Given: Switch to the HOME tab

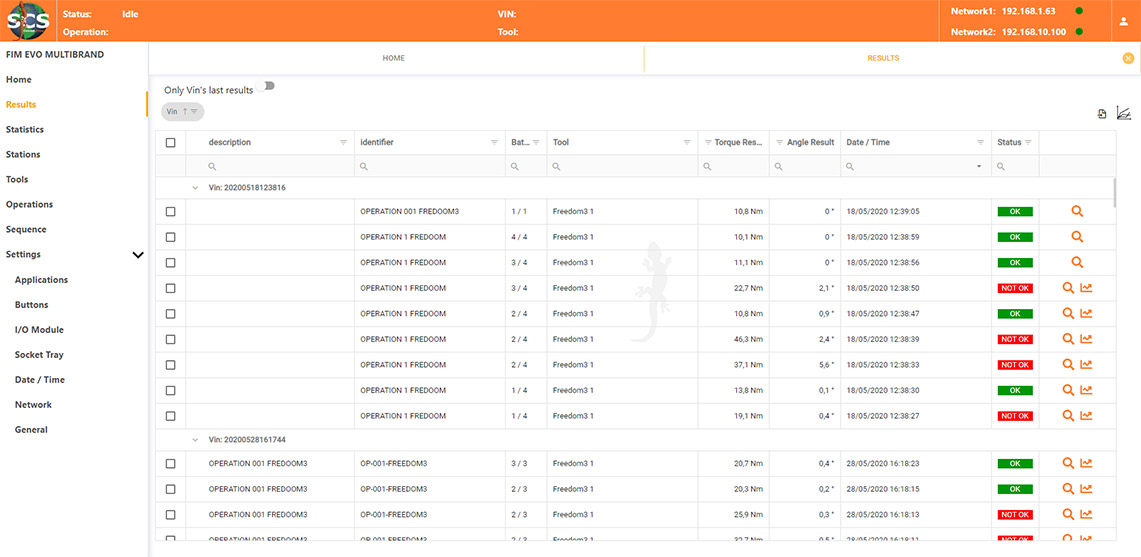Looking at the screenshot, I should tap(394, 58).
